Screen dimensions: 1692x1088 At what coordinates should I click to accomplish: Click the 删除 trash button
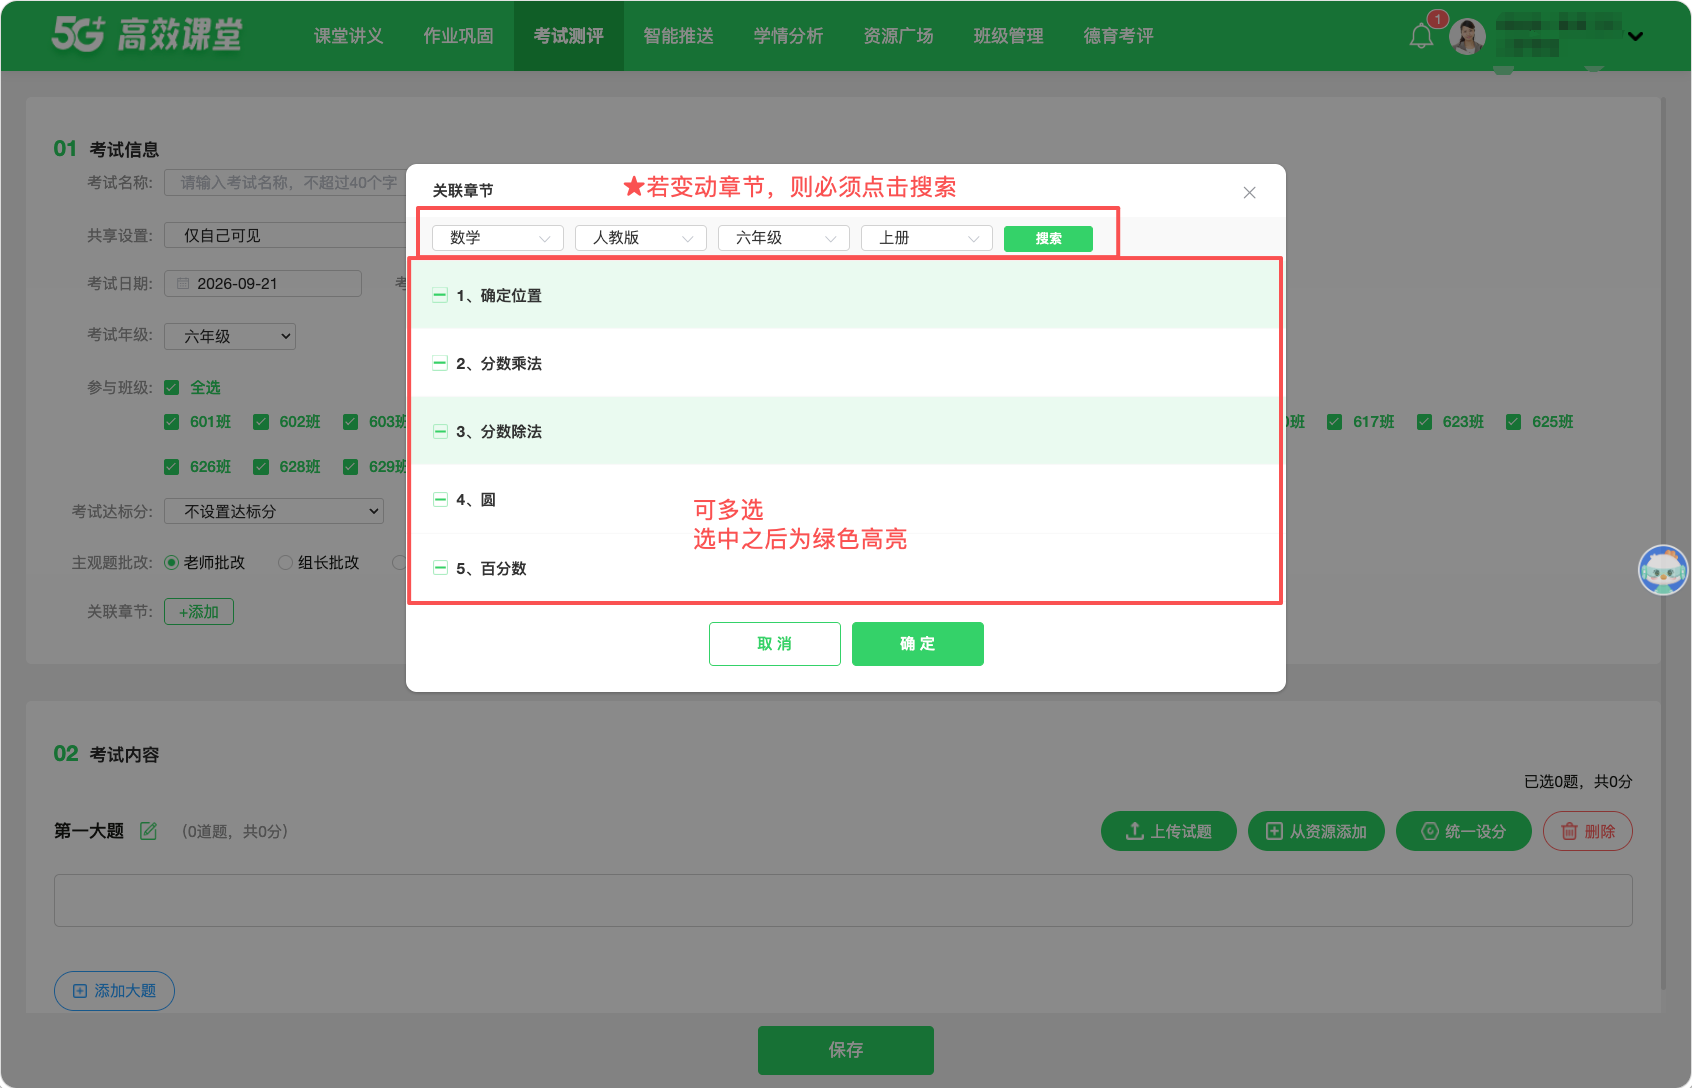tap(1588, 831)
